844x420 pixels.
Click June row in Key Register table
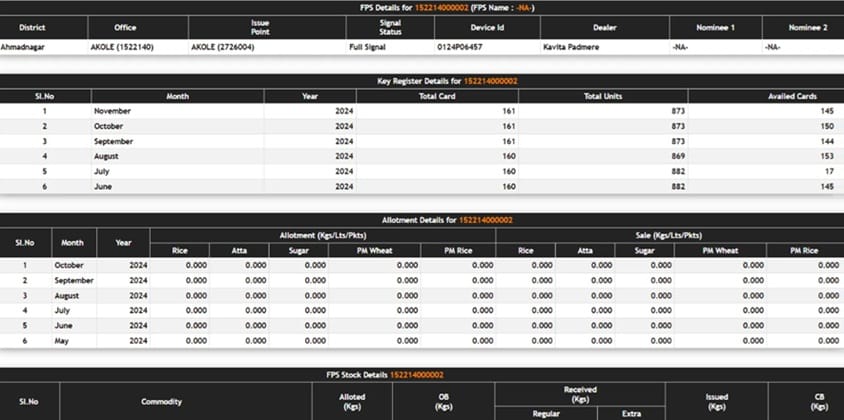coord(422,186)
